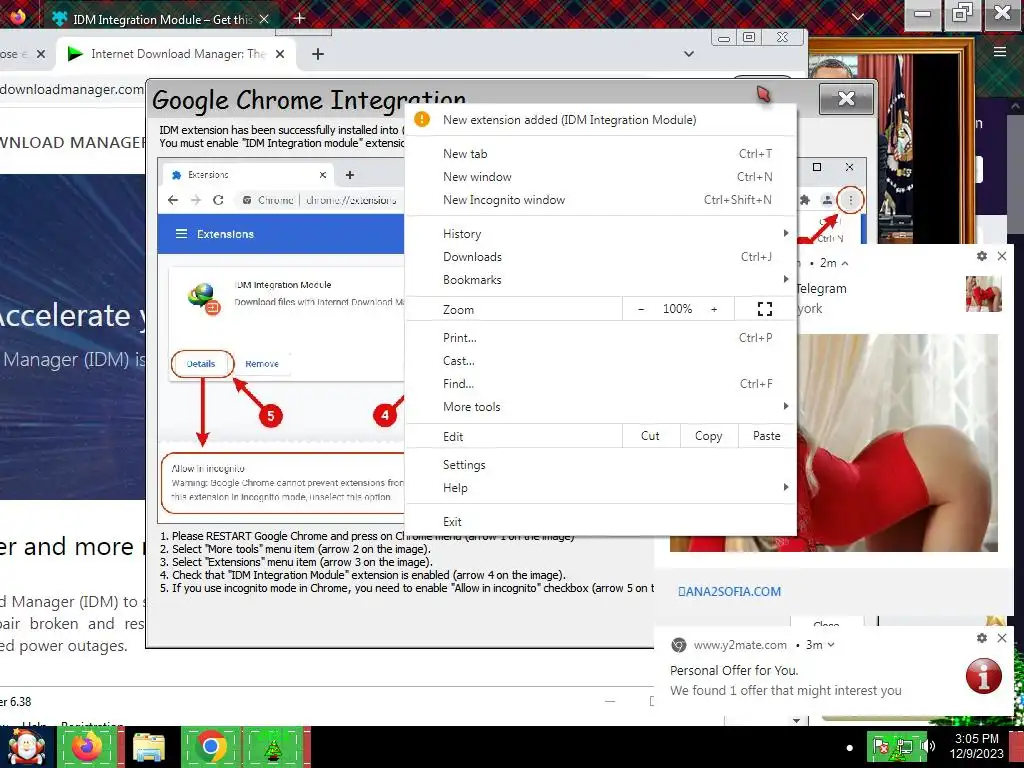This screenshot has width=1024, height=768.
Task: Click the flag notification tray icon
Action: coord(881,746)
